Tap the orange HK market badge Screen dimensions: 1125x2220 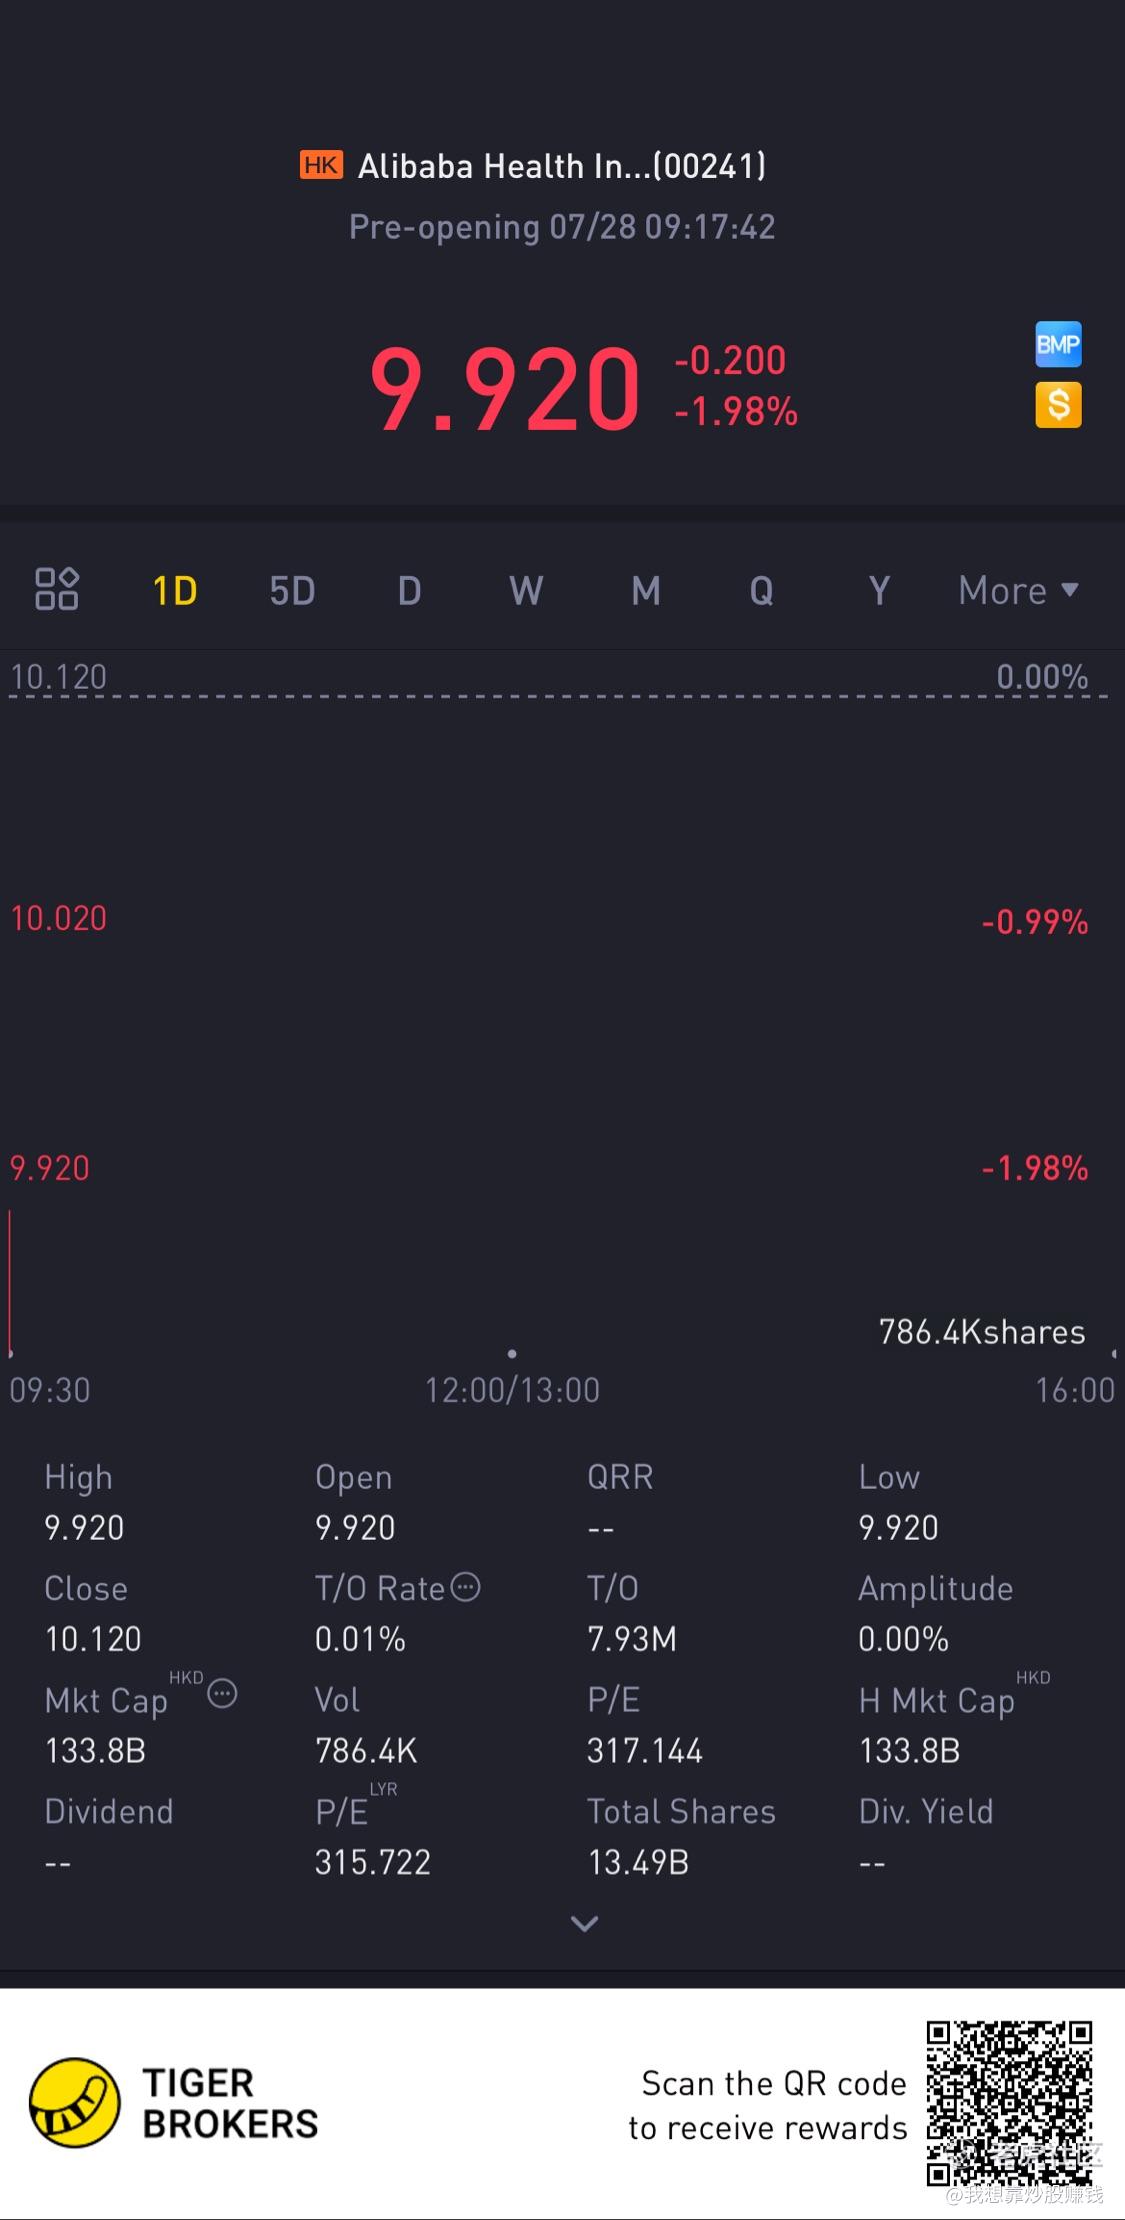tap(321, 165)
